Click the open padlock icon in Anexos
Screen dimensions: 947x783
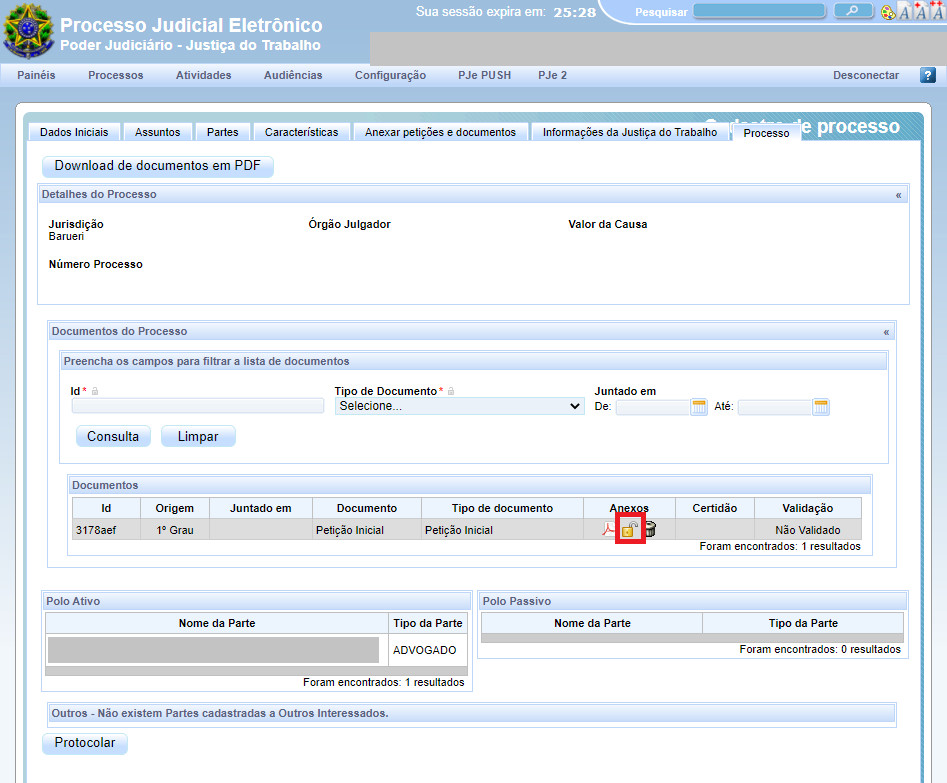tap(629, 530)
